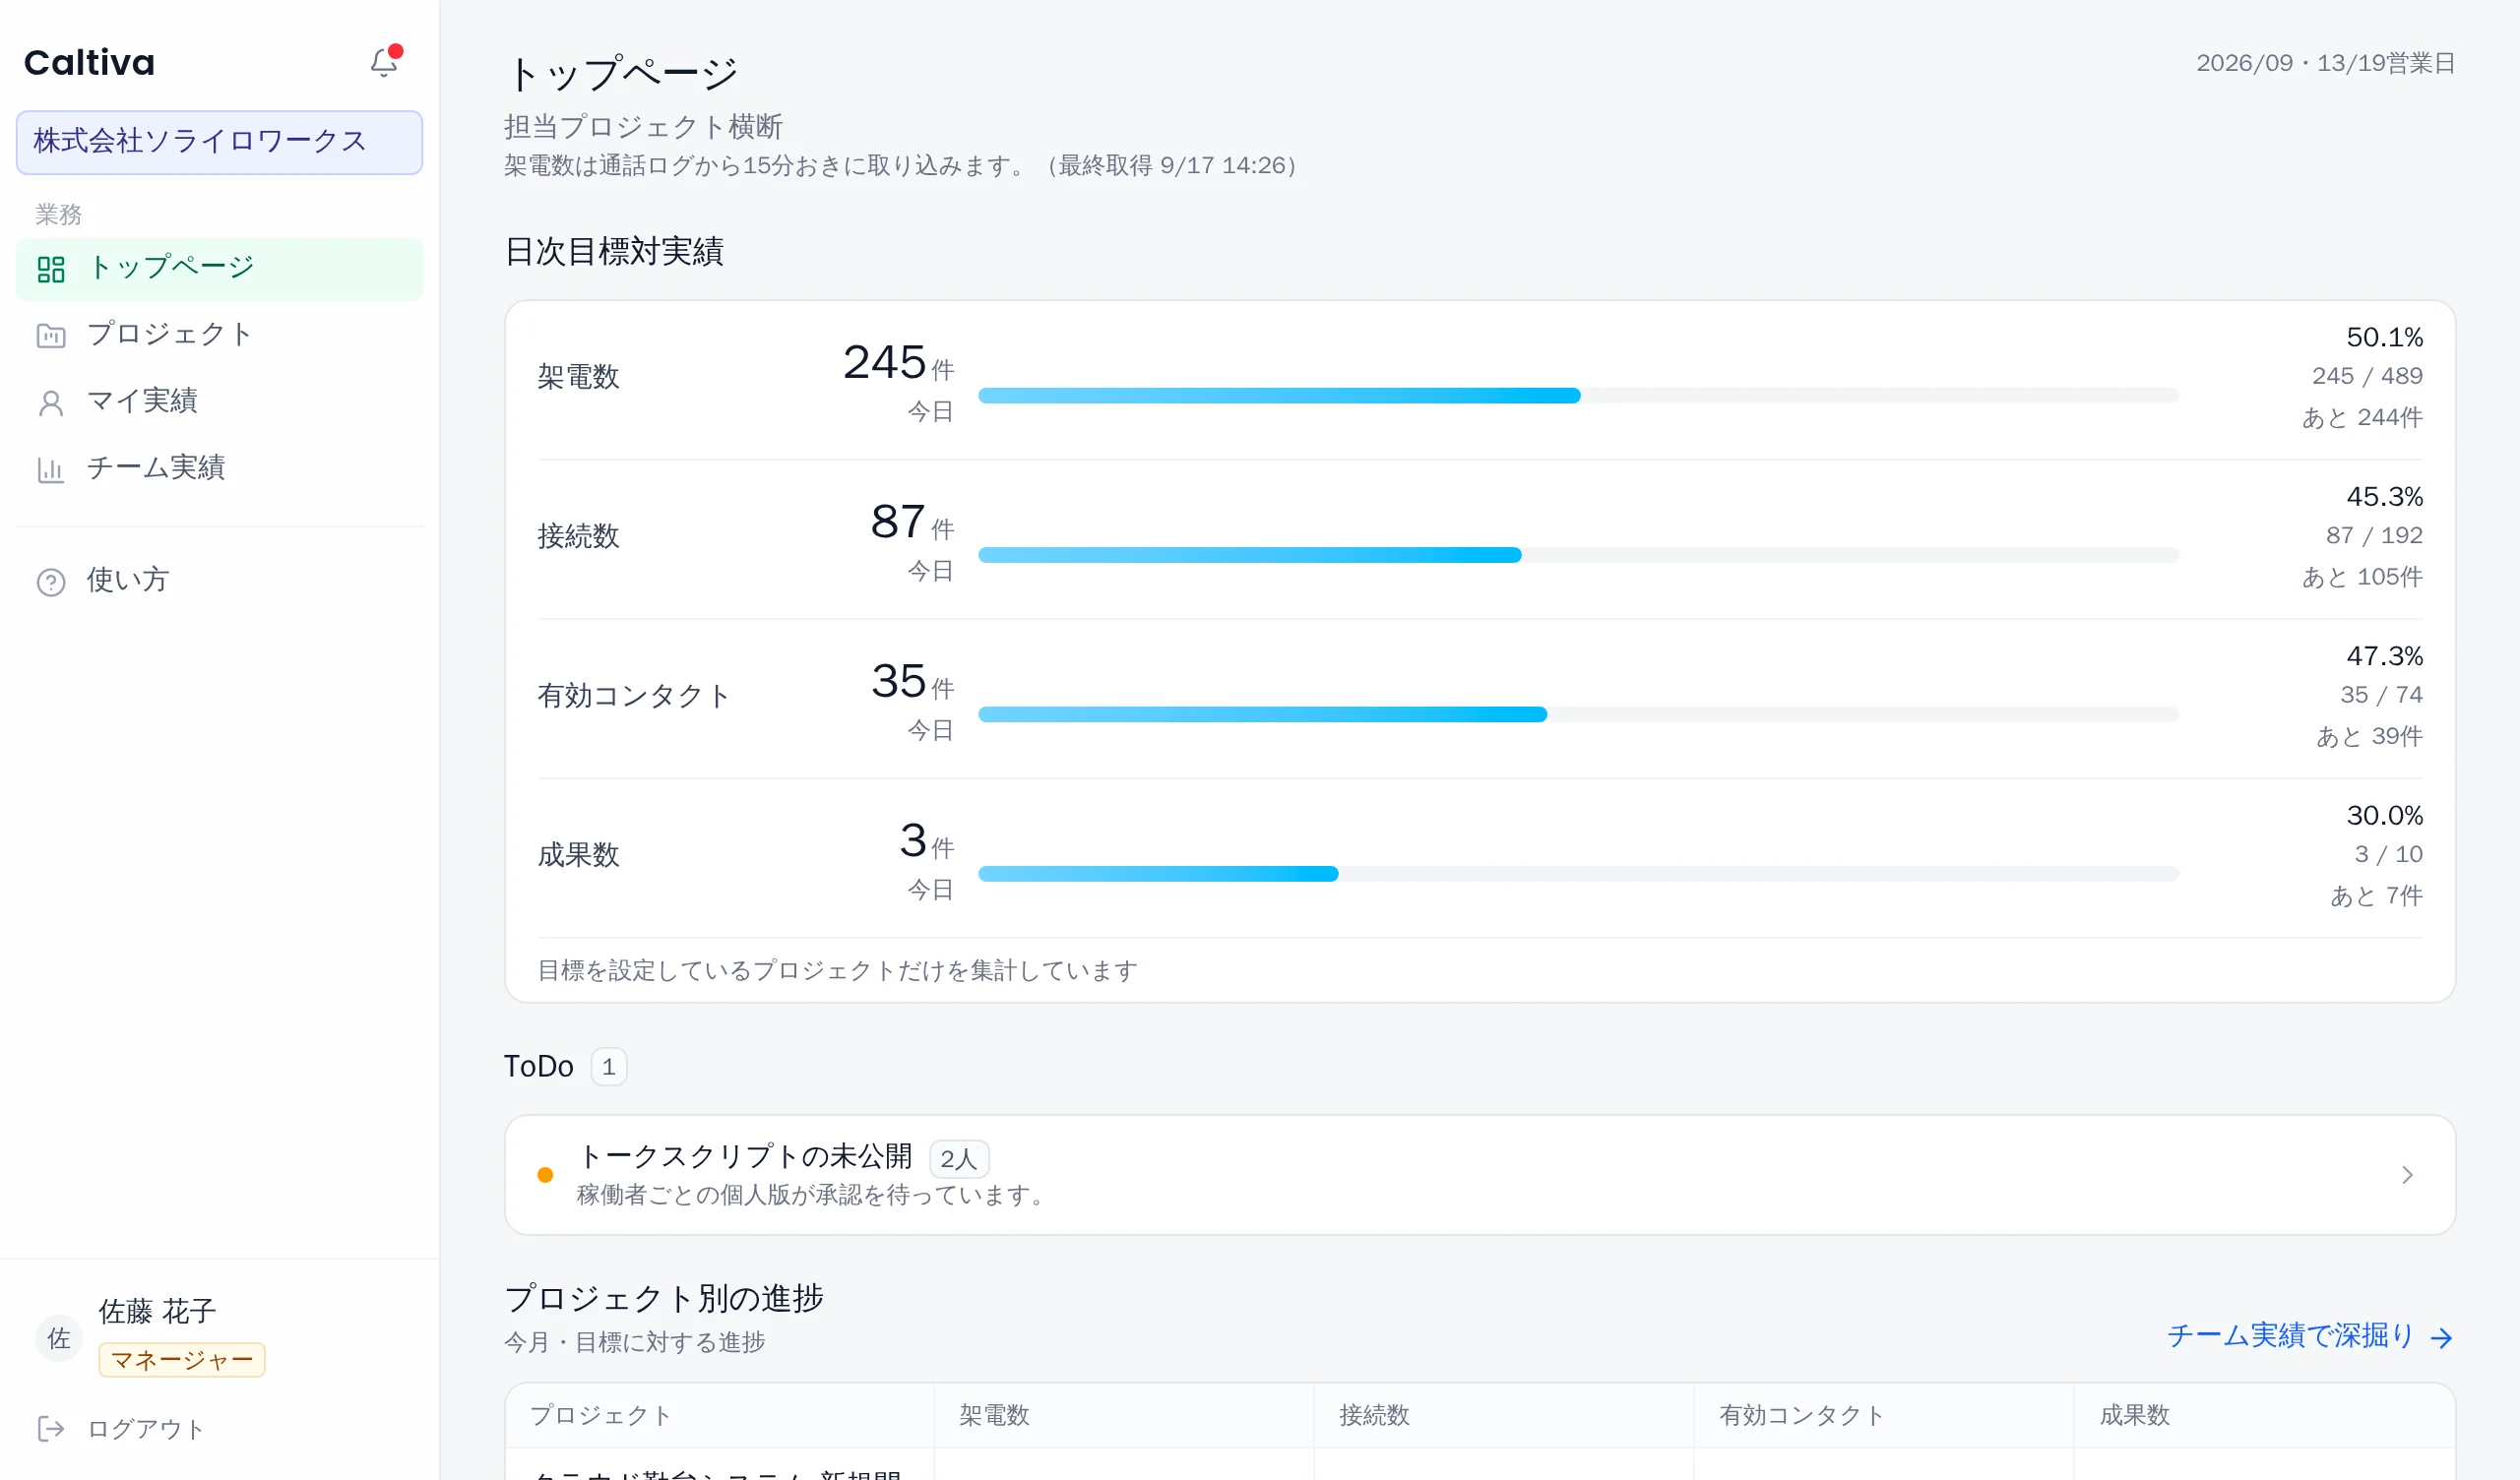The width and height of the screenshot is (2520, 1480).
Task: Open トークスクリプトの未公開 todo card
Action: point(1480,1175)
